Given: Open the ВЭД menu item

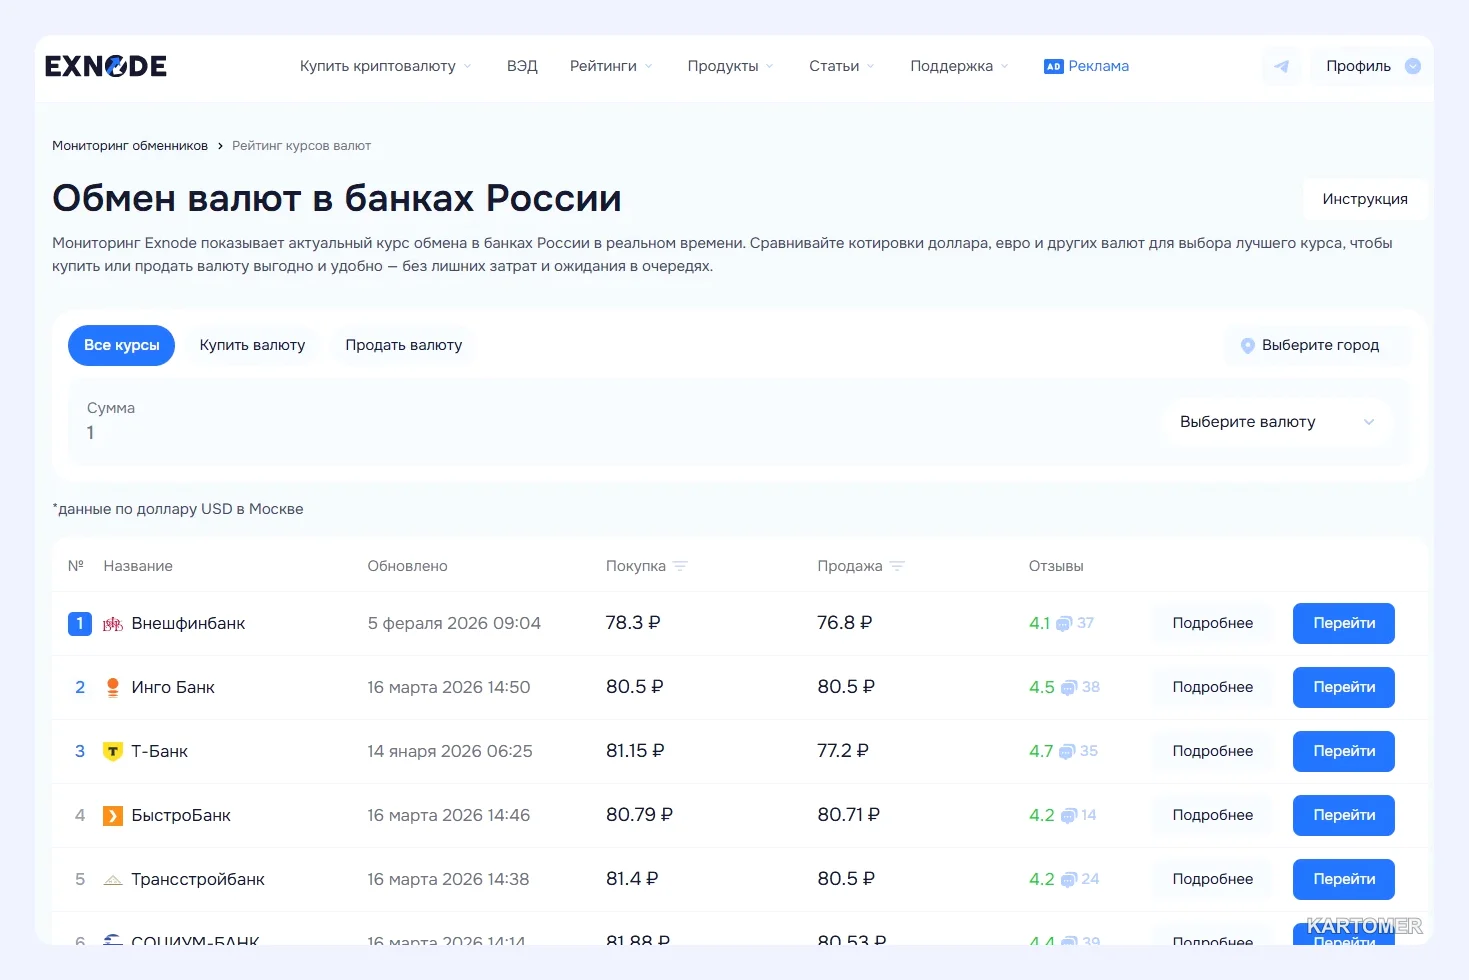Looking at the screenshot, I should pyautogui.click(x=522, y=66).
